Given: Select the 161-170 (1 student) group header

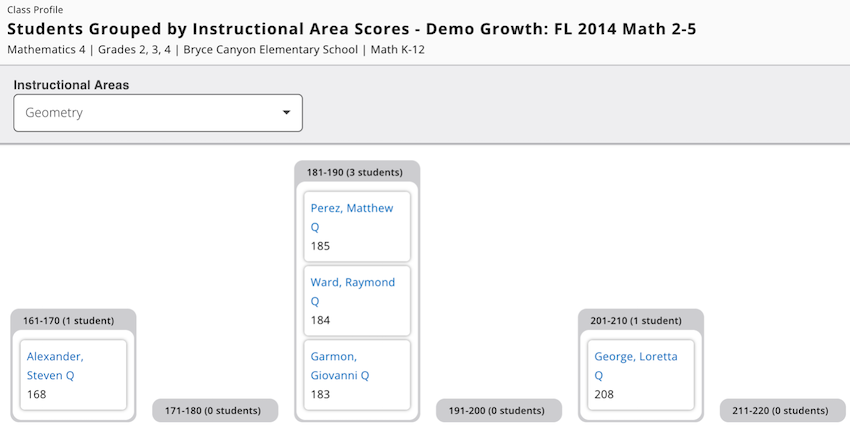Looking at the screenshot, I should 68,320.
